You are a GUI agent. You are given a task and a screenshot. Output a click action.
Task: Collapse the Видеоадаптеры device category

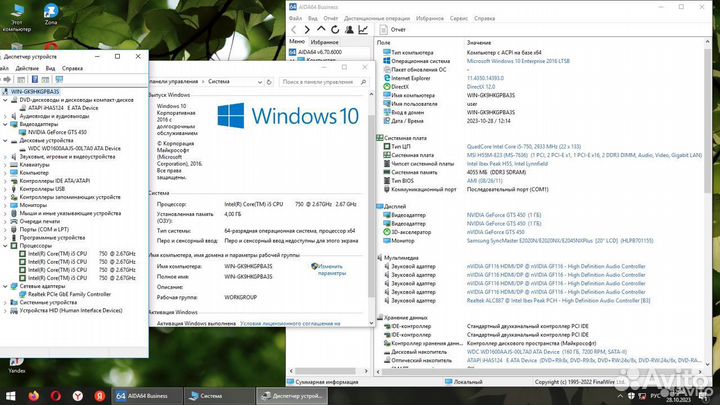tap(6, 123)
